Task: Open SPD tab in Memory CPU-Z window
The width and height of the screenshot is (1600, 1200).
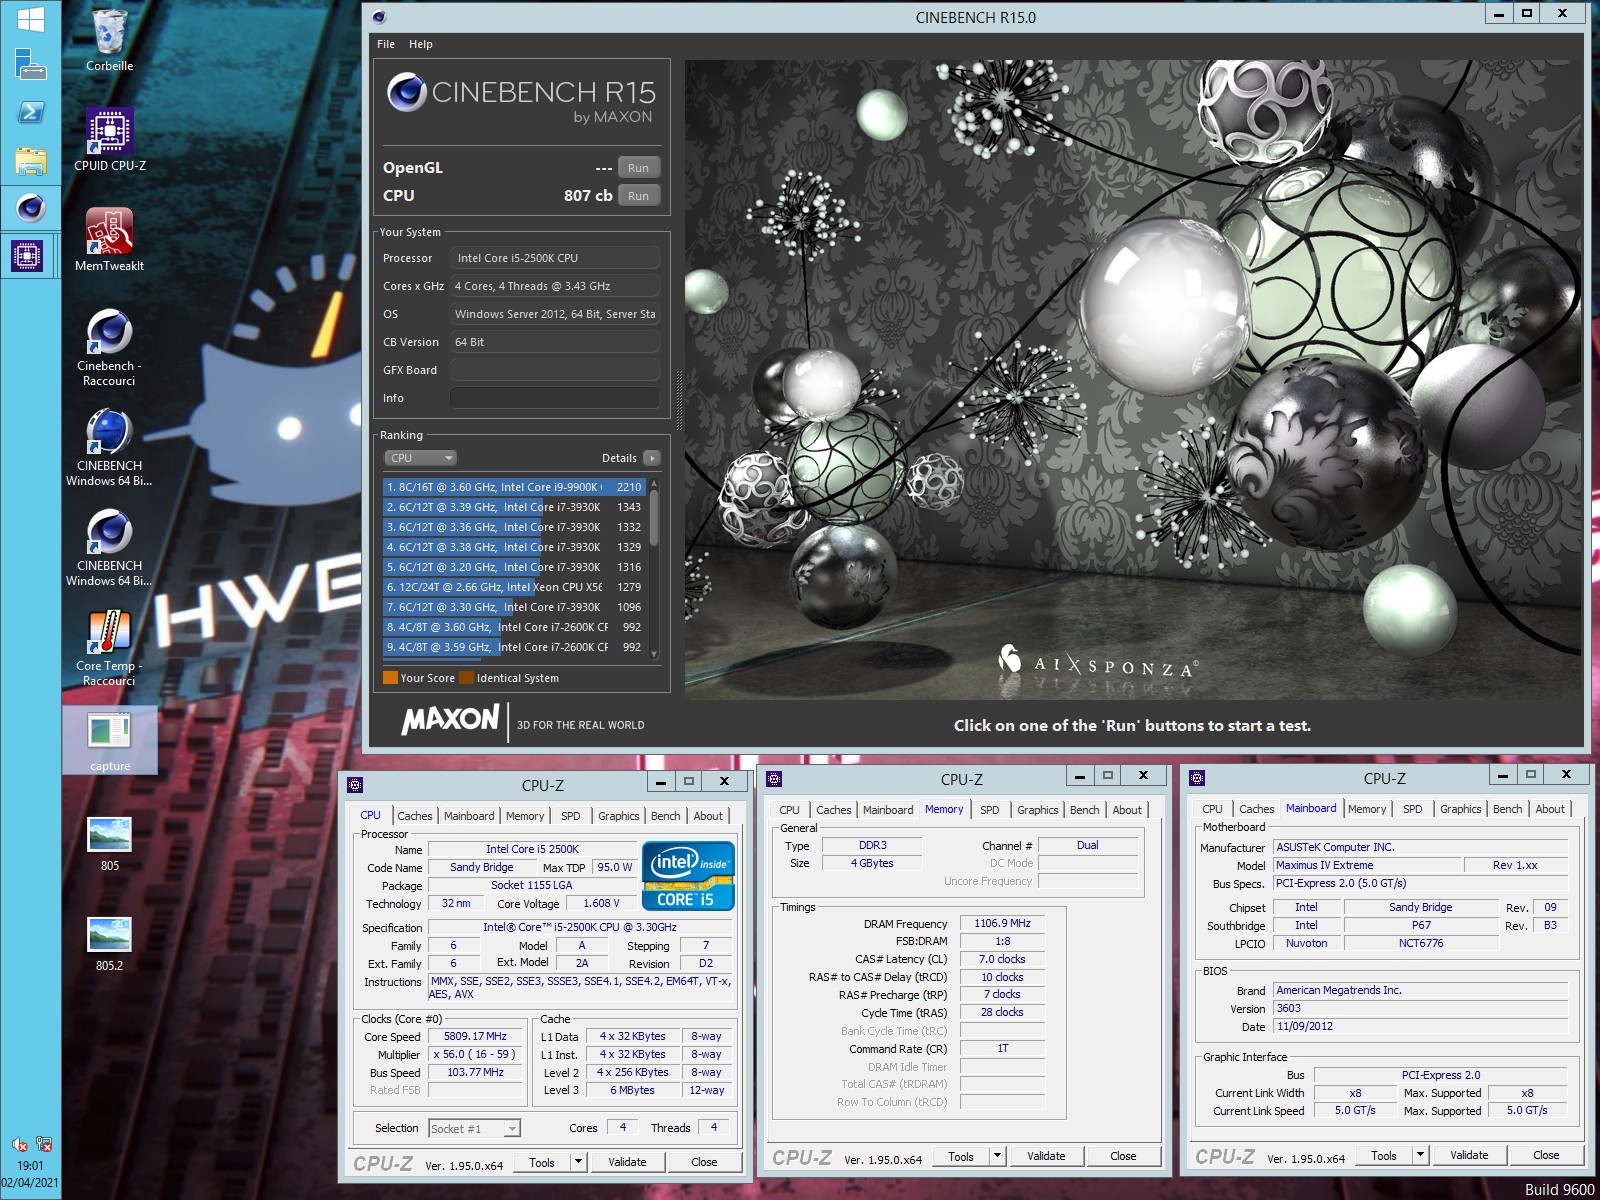Action: pyautogui.click(x=990, y=810)
